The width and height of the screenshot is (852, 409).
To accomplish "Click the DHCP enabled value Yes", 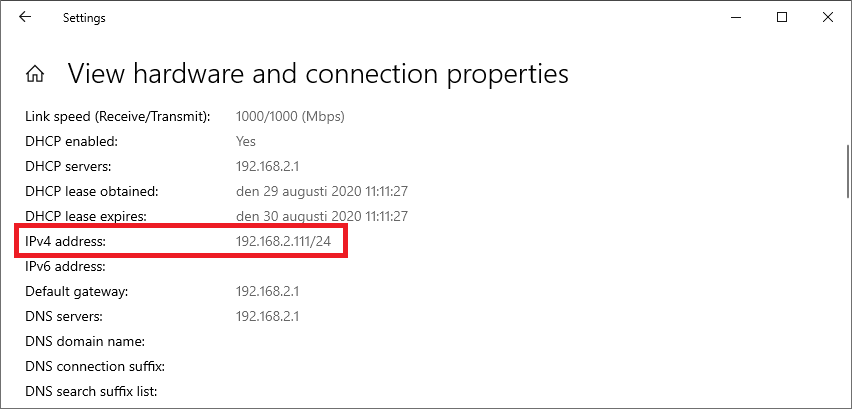I will point(246,142).
